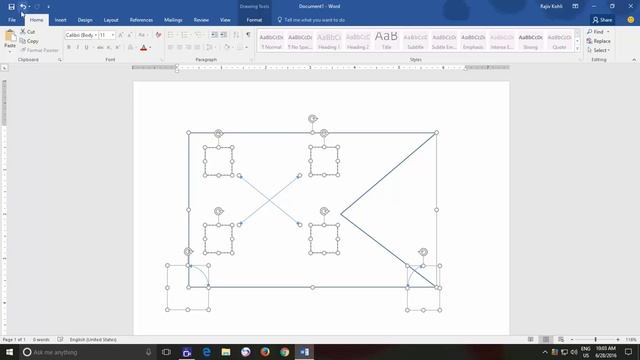Open the Clipboard dialog launcher
The height and width of the screenshot is (360, 640).
60,60
